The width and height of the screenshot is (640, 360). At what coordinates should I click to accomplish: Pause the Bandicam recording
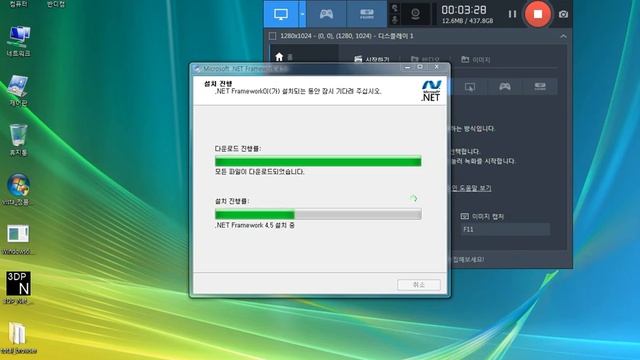pyautogui.click(x=512, y=14)
